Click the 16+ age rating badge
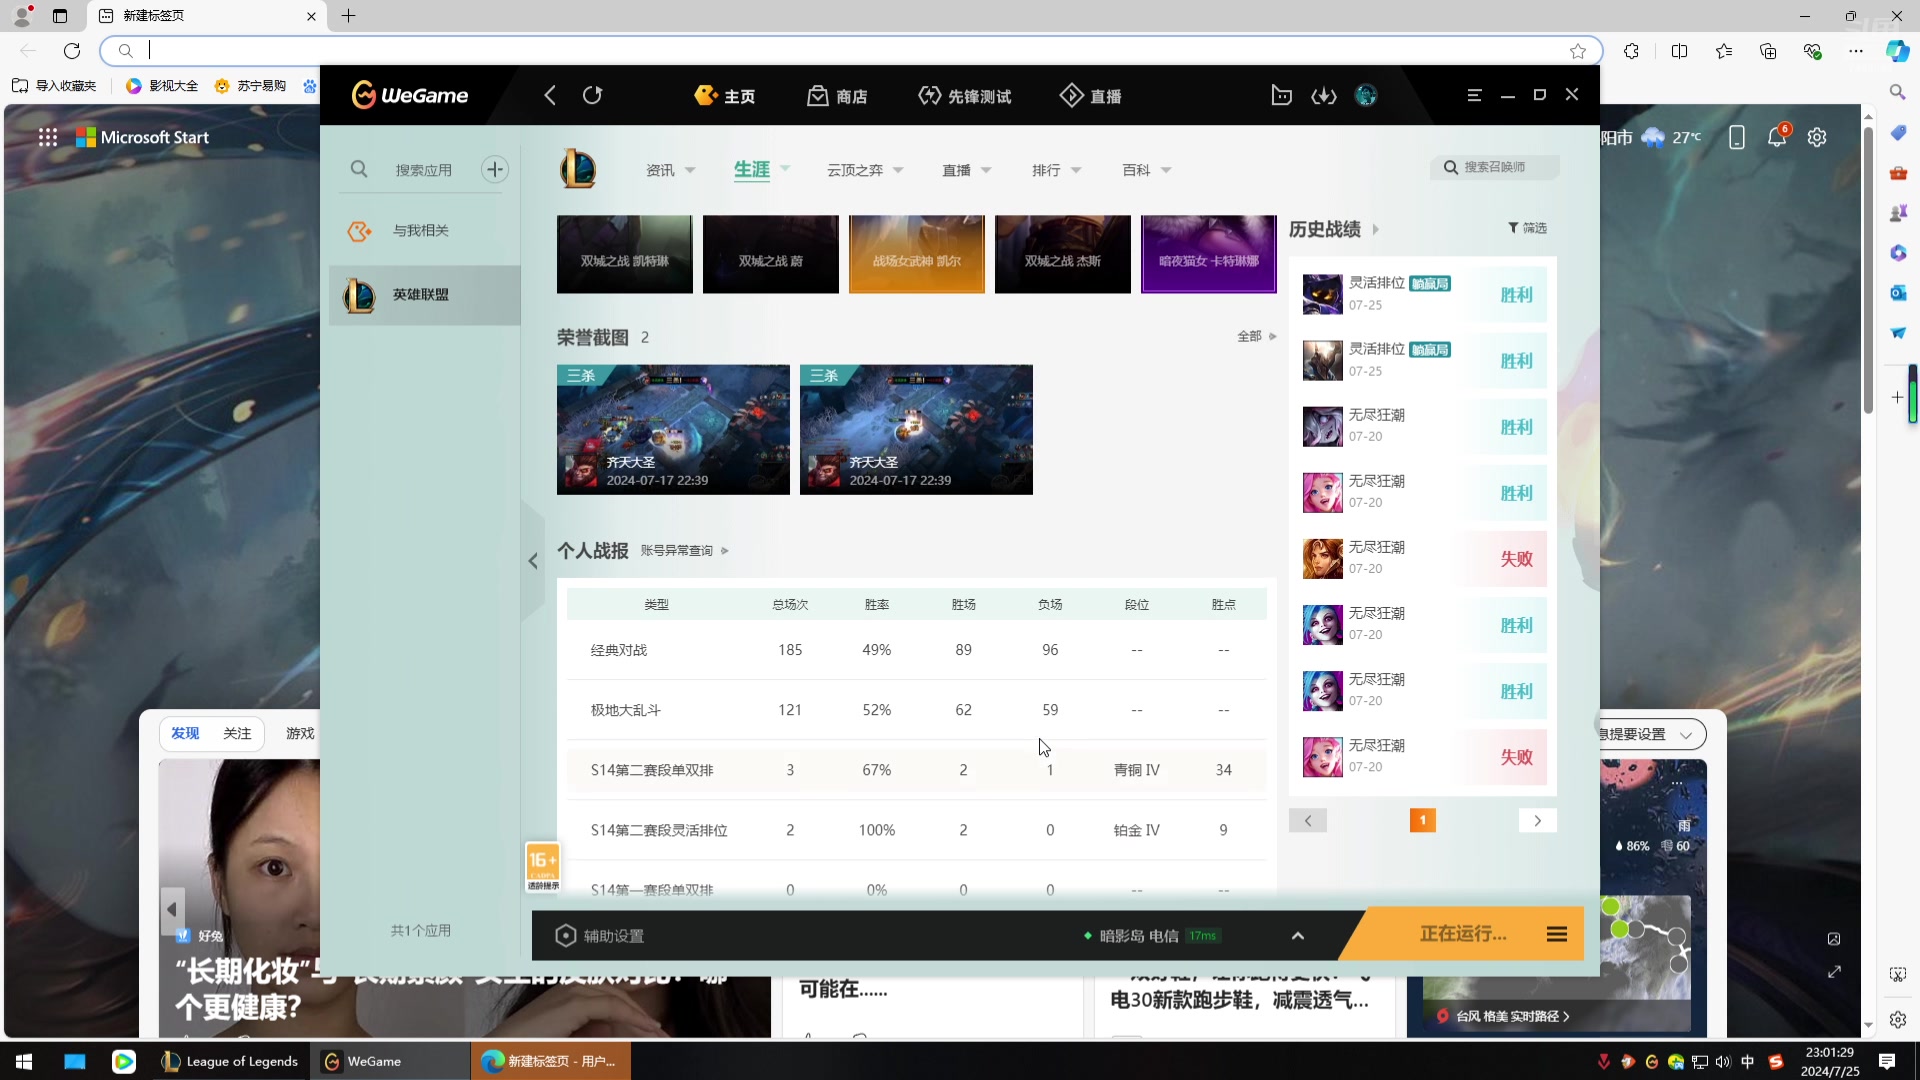 [543, 867]
